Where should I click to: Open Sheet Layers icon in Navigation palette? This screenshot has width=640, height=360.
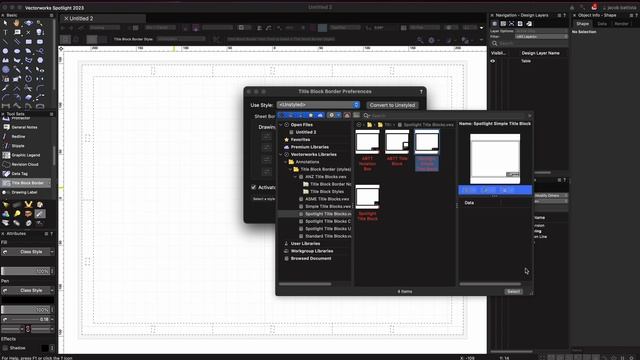[x=503, y=24]
